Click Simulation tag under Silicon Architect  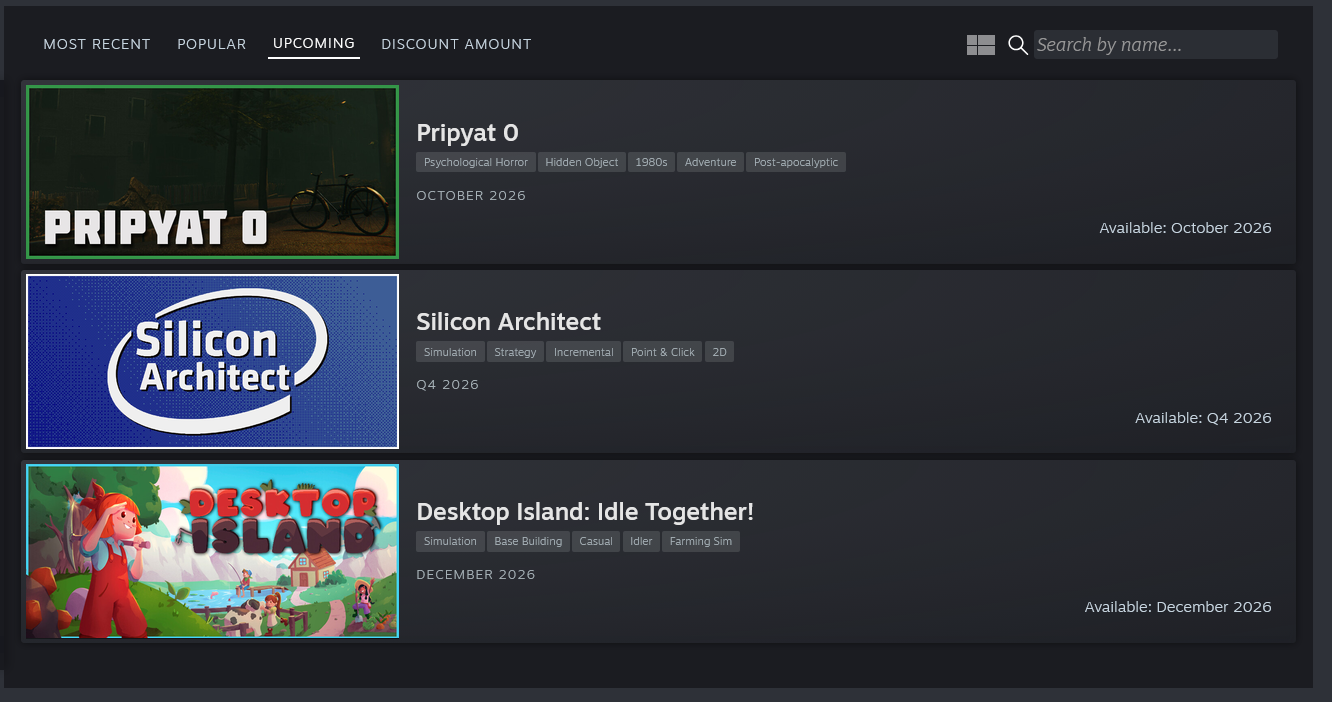point(450,352)
